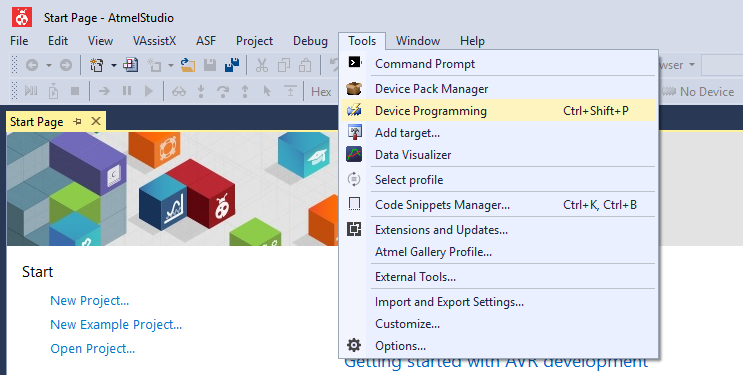
Task: Expand the Add New Item dropdown arrow
Action: [171, 65]
